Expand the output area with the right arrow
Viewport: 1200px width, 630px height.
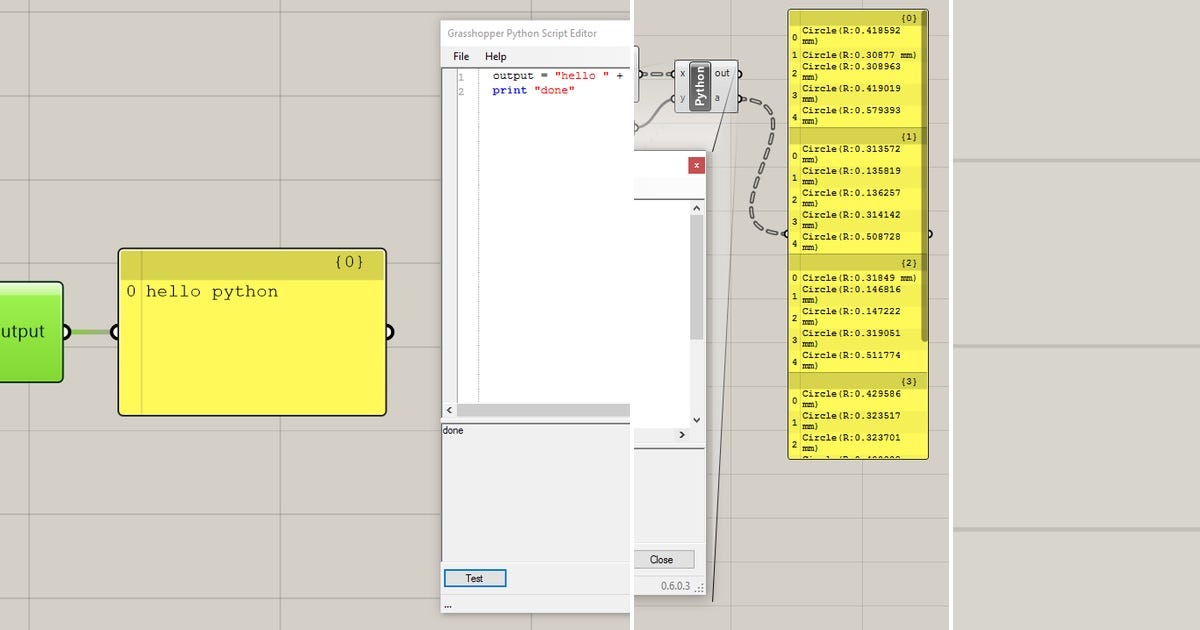tap(682, 433)
